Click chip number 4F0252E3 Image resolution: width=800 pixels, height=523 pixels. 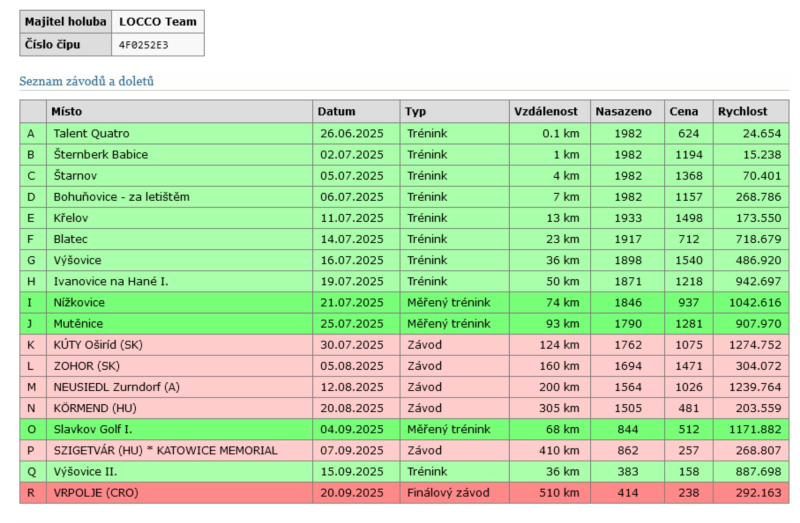click(x=144, y=45)
